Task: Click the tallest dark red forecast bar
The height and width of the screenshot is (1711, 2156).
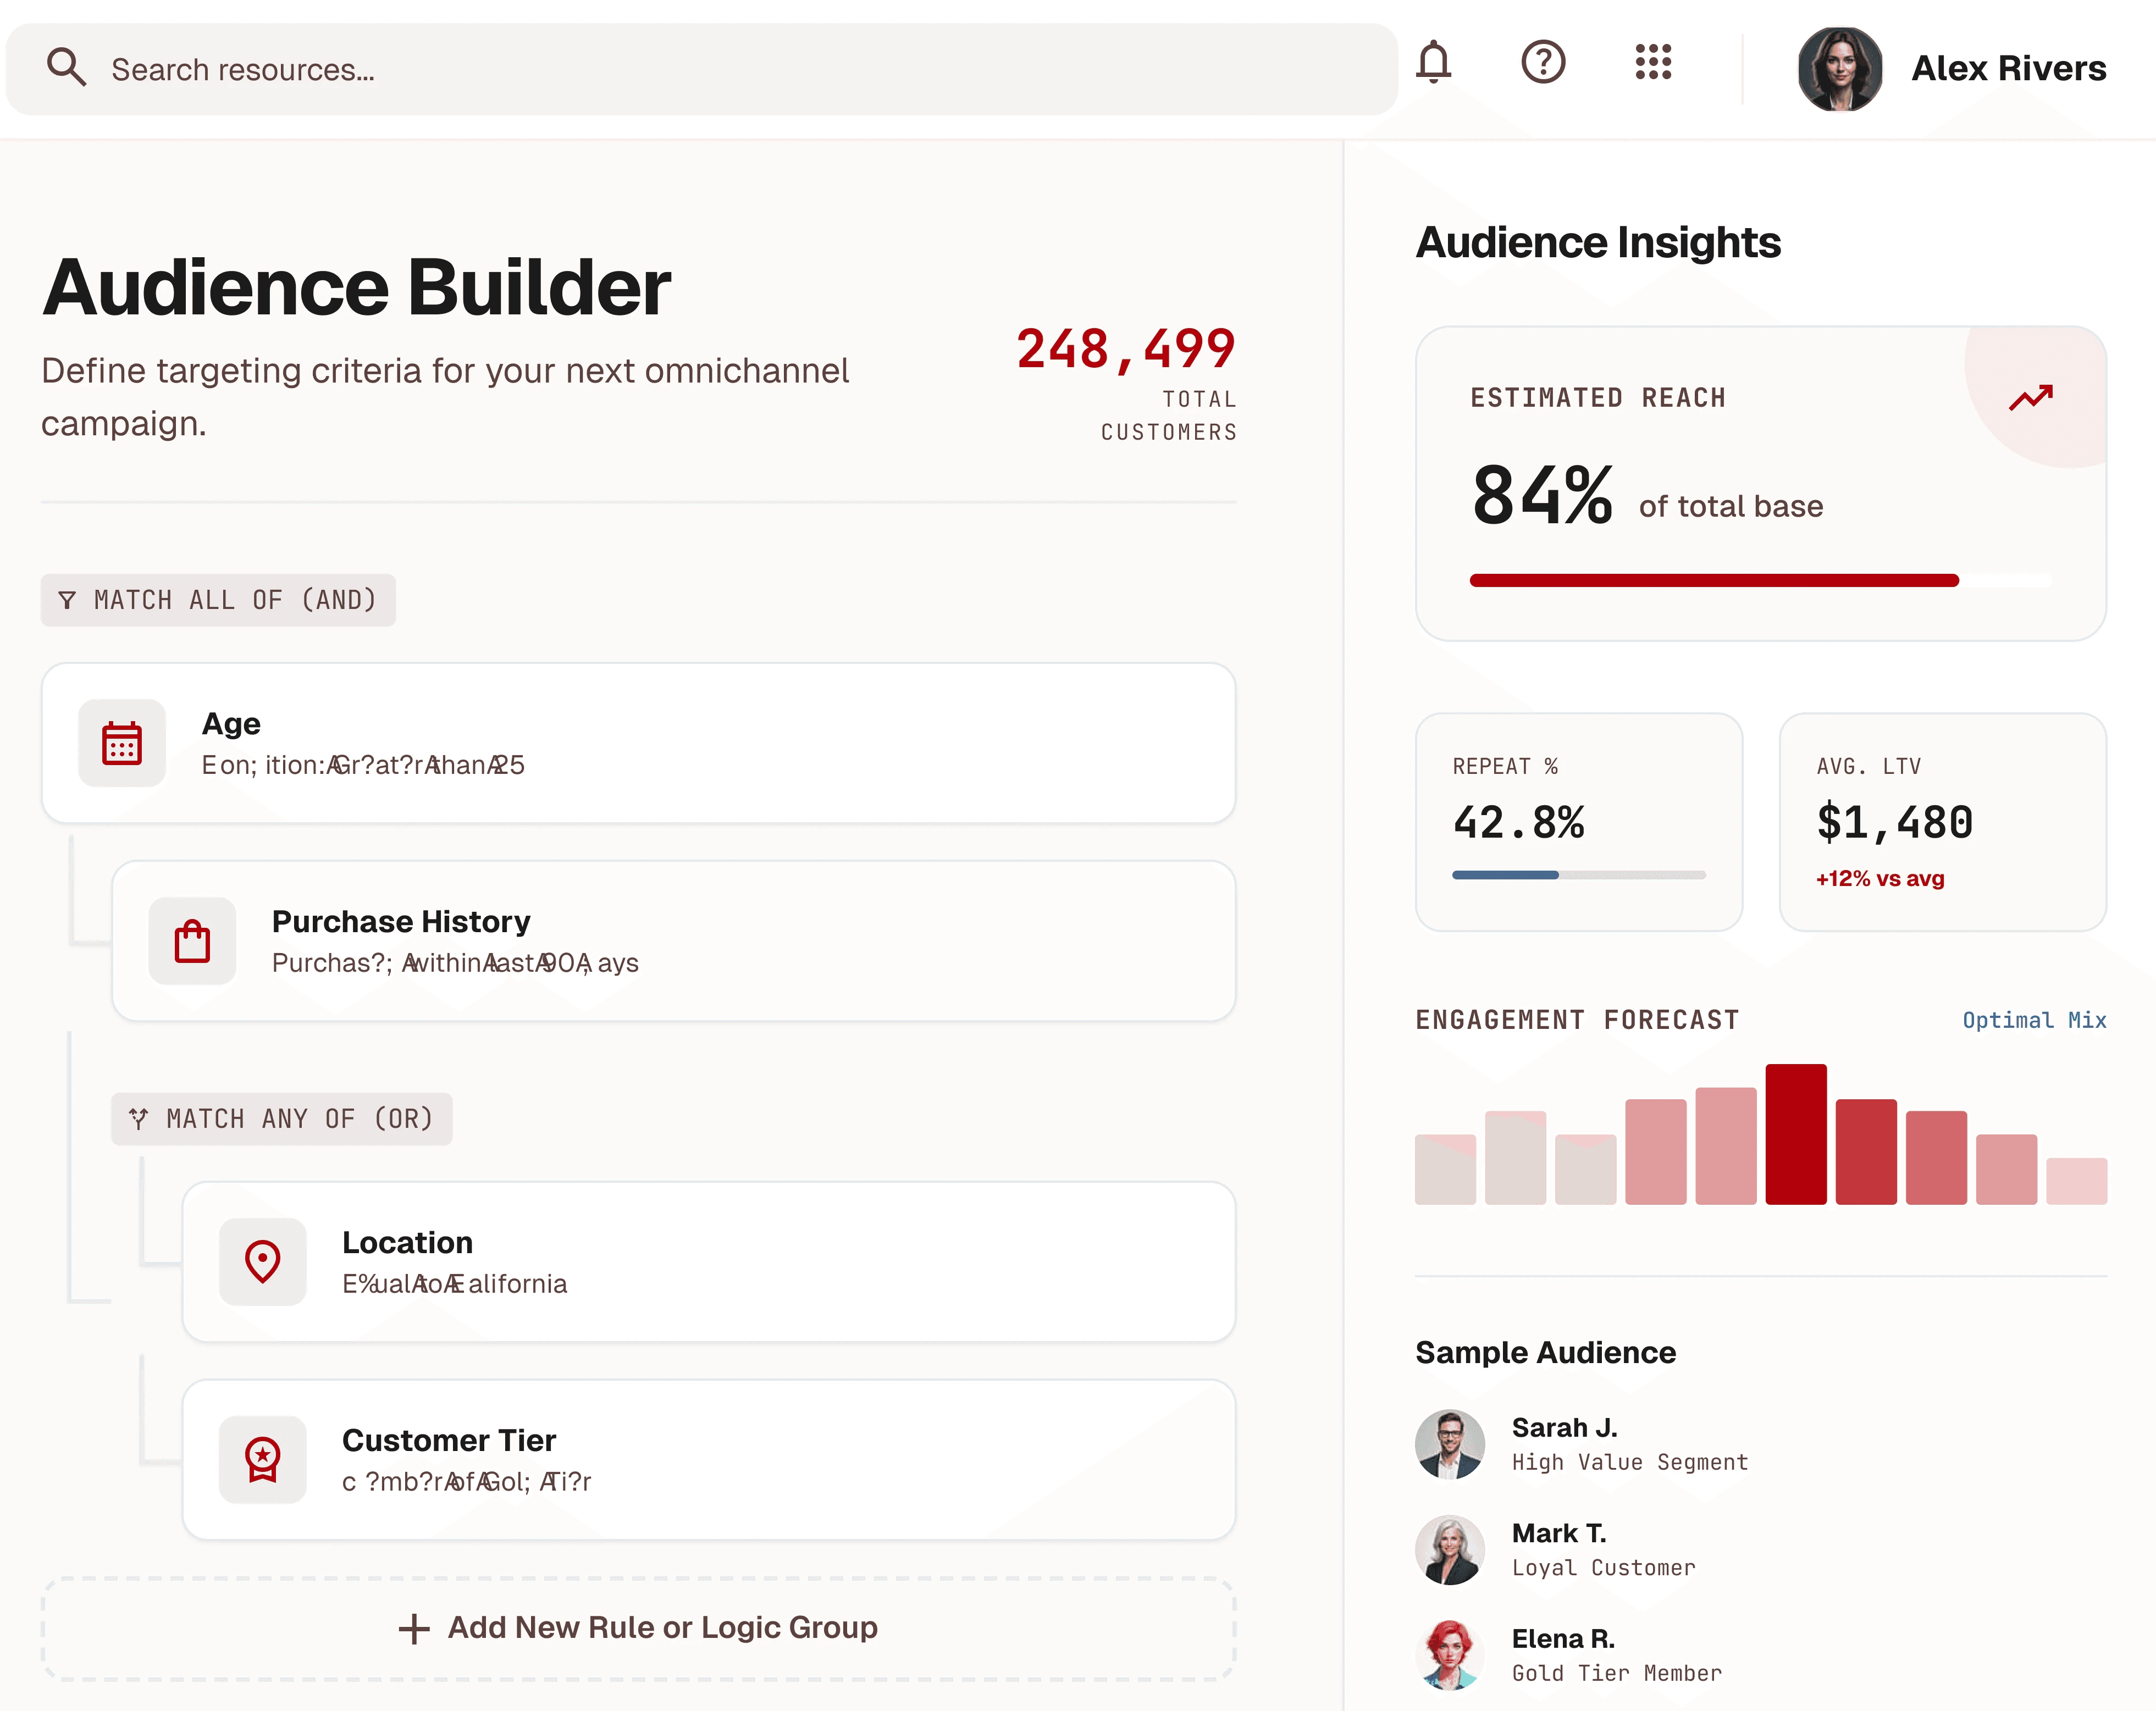Action: click(1796, 1134)
